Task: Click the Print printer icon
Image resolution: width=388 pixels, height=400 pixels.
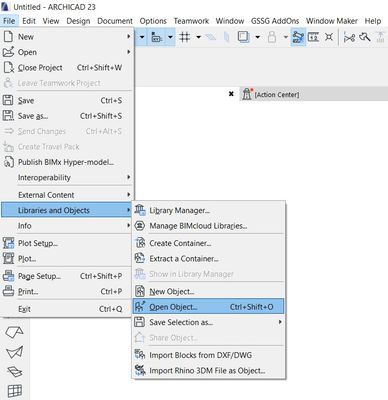Action: tap(8, 291)
